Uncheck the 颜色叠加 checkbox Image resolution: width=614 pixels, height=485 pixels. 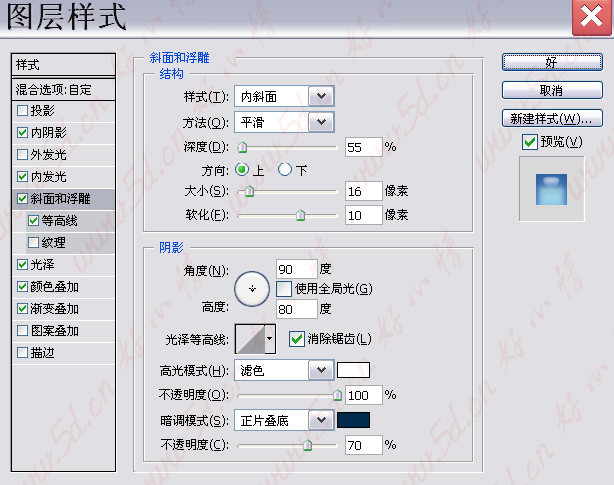pos(22,287)
